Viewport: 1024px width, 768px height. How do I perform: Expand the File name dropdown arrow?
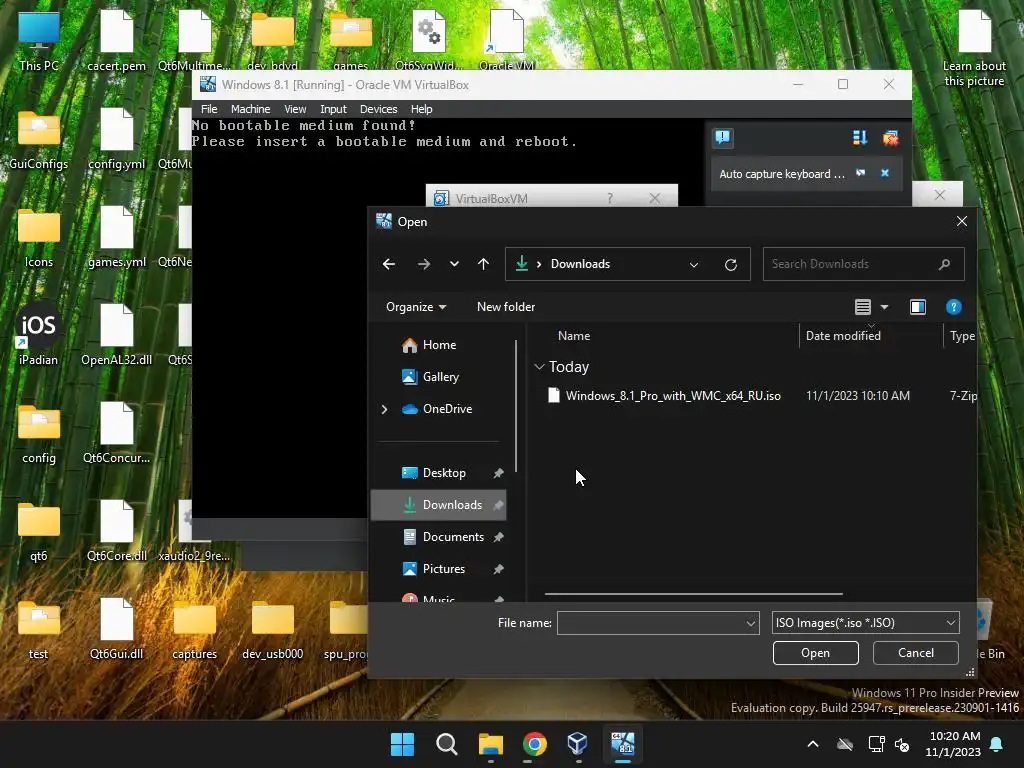751,623
